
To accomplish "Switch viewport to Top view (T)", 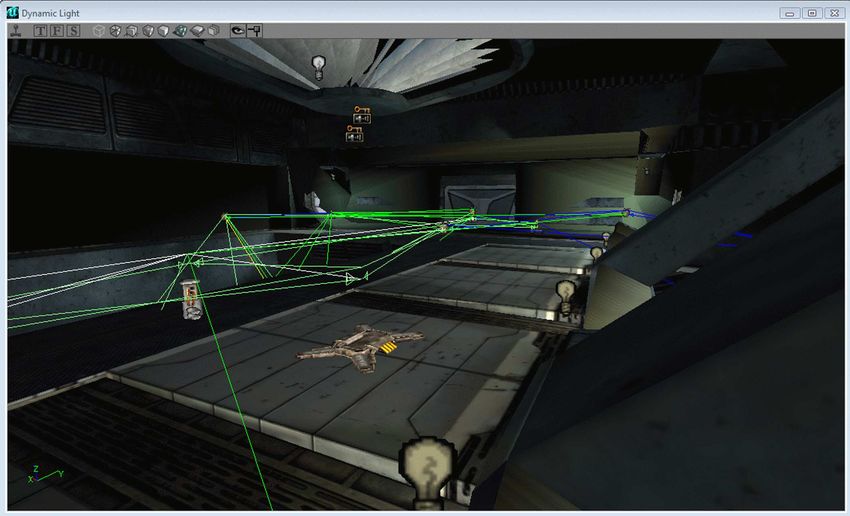I will click(x=40, y=31).
